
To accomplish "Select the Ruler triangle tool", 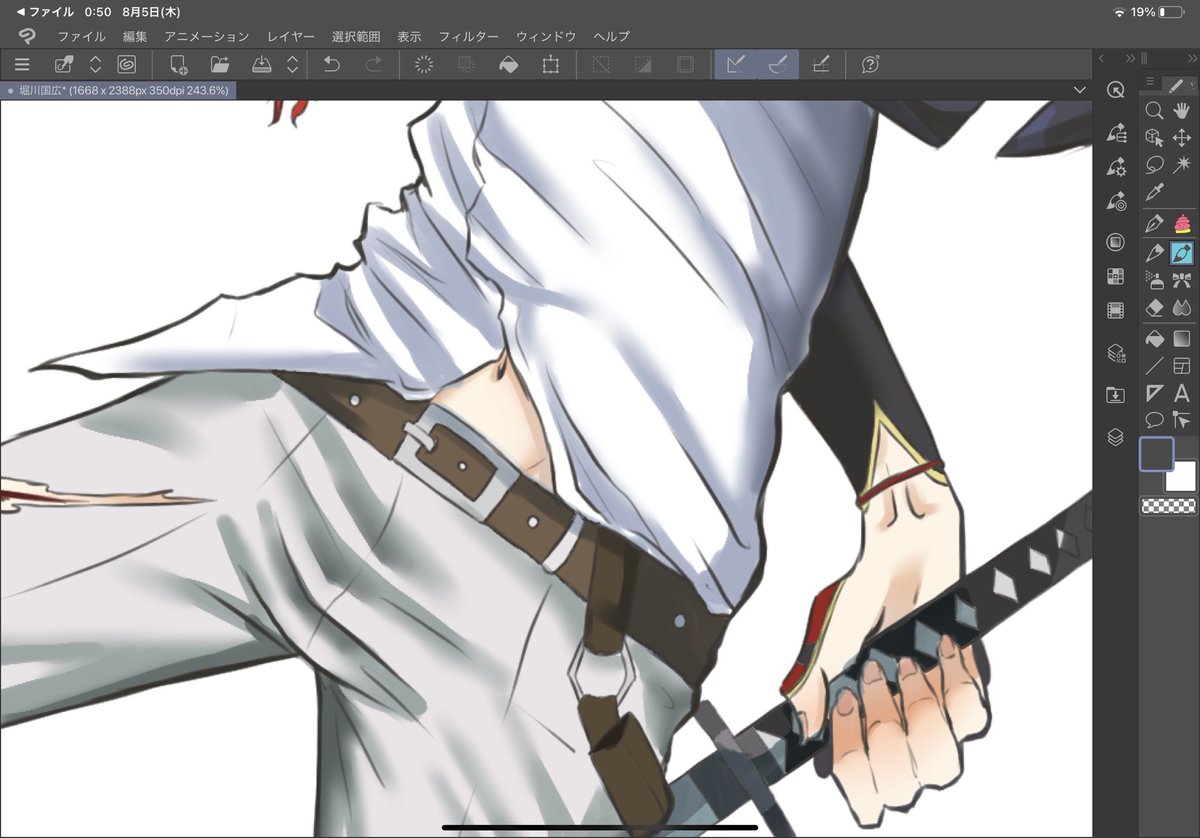I will [x=1154, y=393].
